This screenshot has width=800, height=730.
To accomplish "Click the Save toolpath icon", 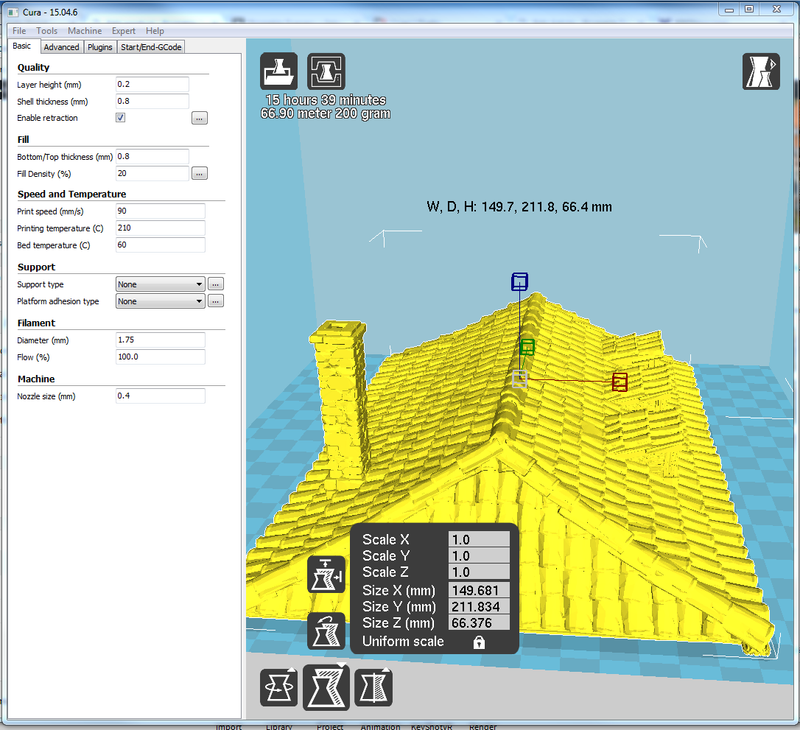I will [x=326, y=71].
